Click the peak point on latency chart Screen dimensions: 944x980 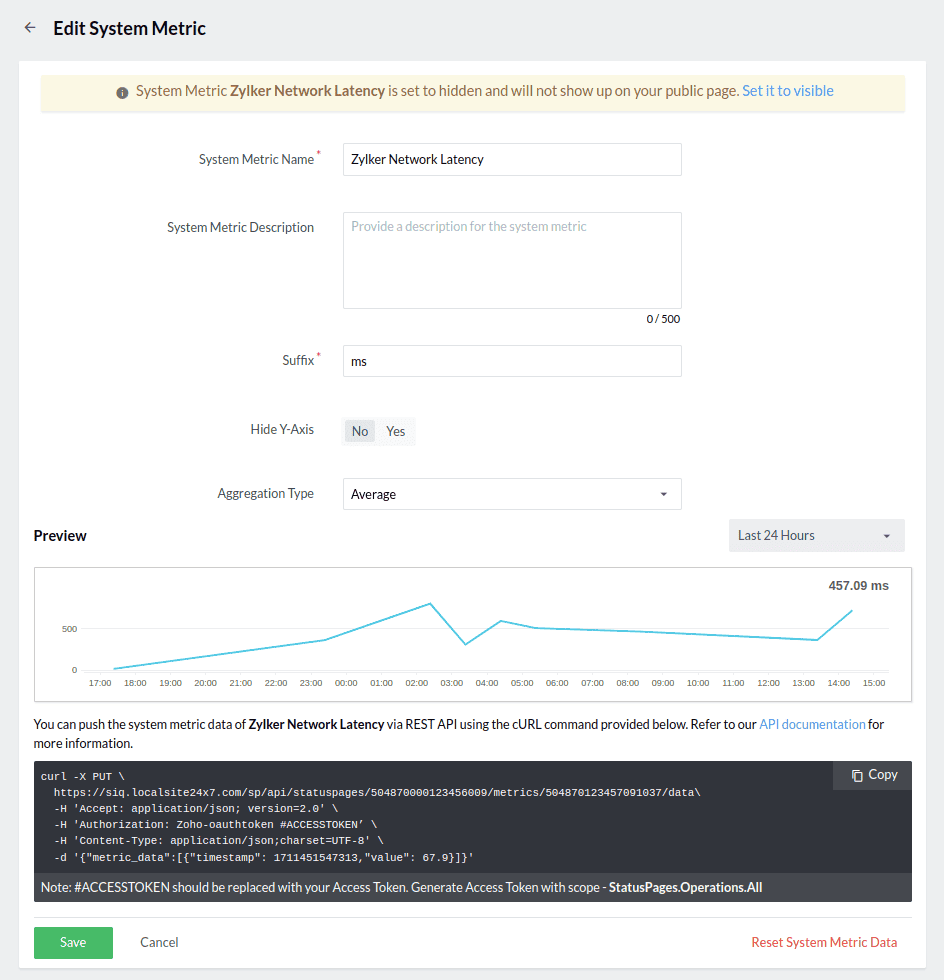[430, 604]
